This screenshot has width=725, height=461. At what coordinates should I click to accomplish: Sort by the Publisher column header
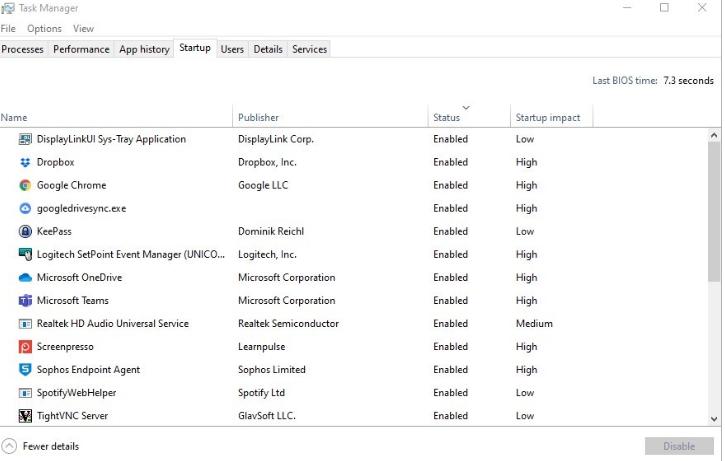tap(330, 117)
